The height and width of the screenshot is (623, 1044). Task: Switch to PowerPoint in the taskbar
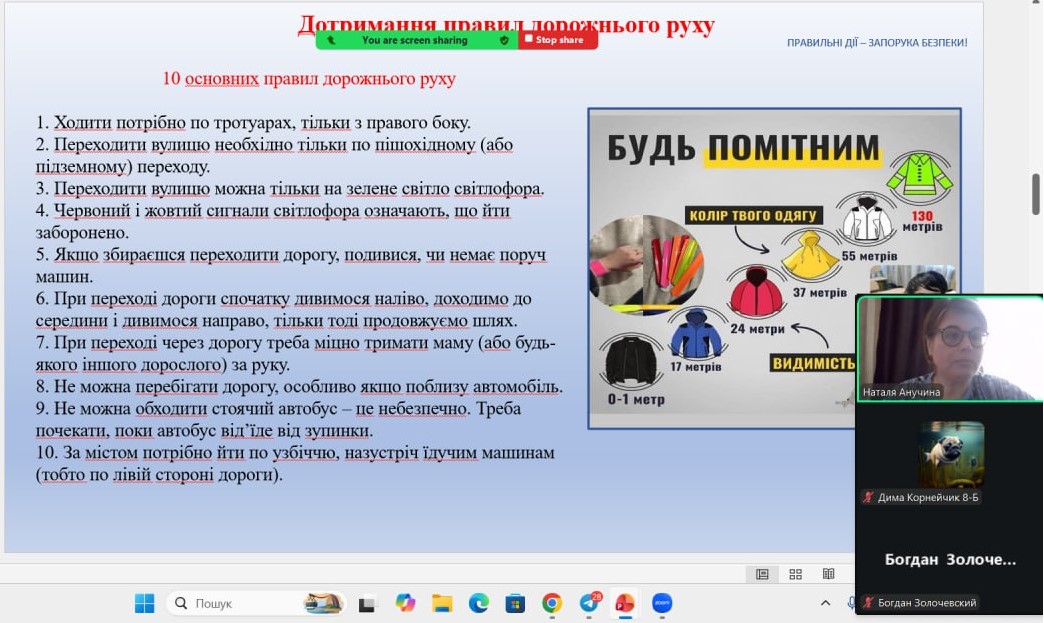tap(625, 603)
